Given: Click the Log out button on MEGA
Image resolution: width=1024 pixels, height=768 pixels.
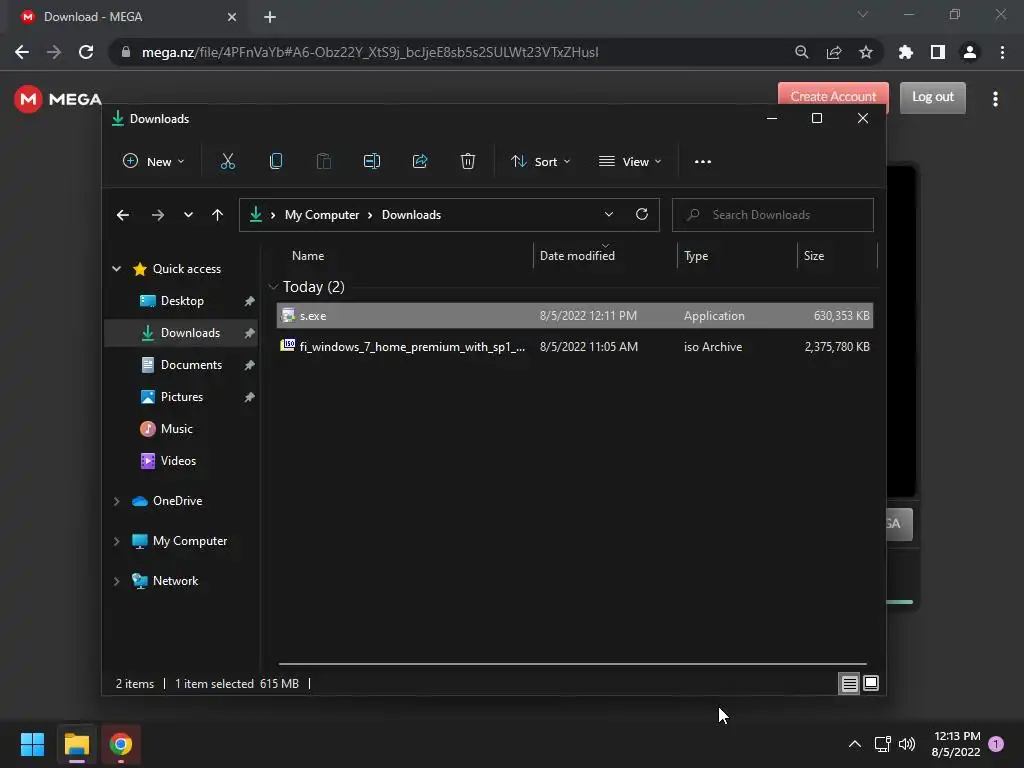Looking at the screenshot, I should pos(933,97).
